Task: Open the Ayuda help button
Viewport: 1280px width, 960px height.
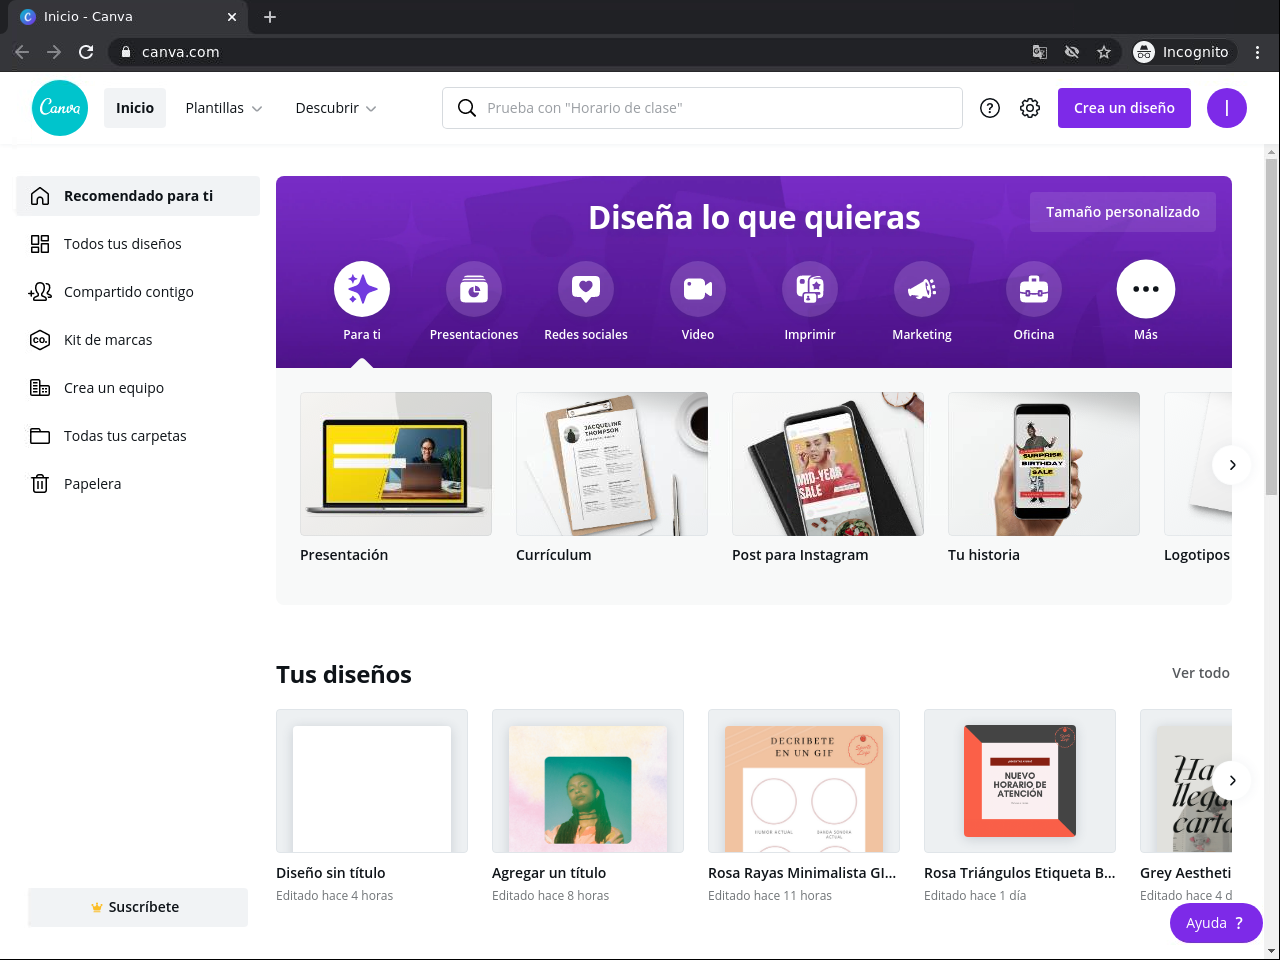Action: click(x=1216, y=923)
